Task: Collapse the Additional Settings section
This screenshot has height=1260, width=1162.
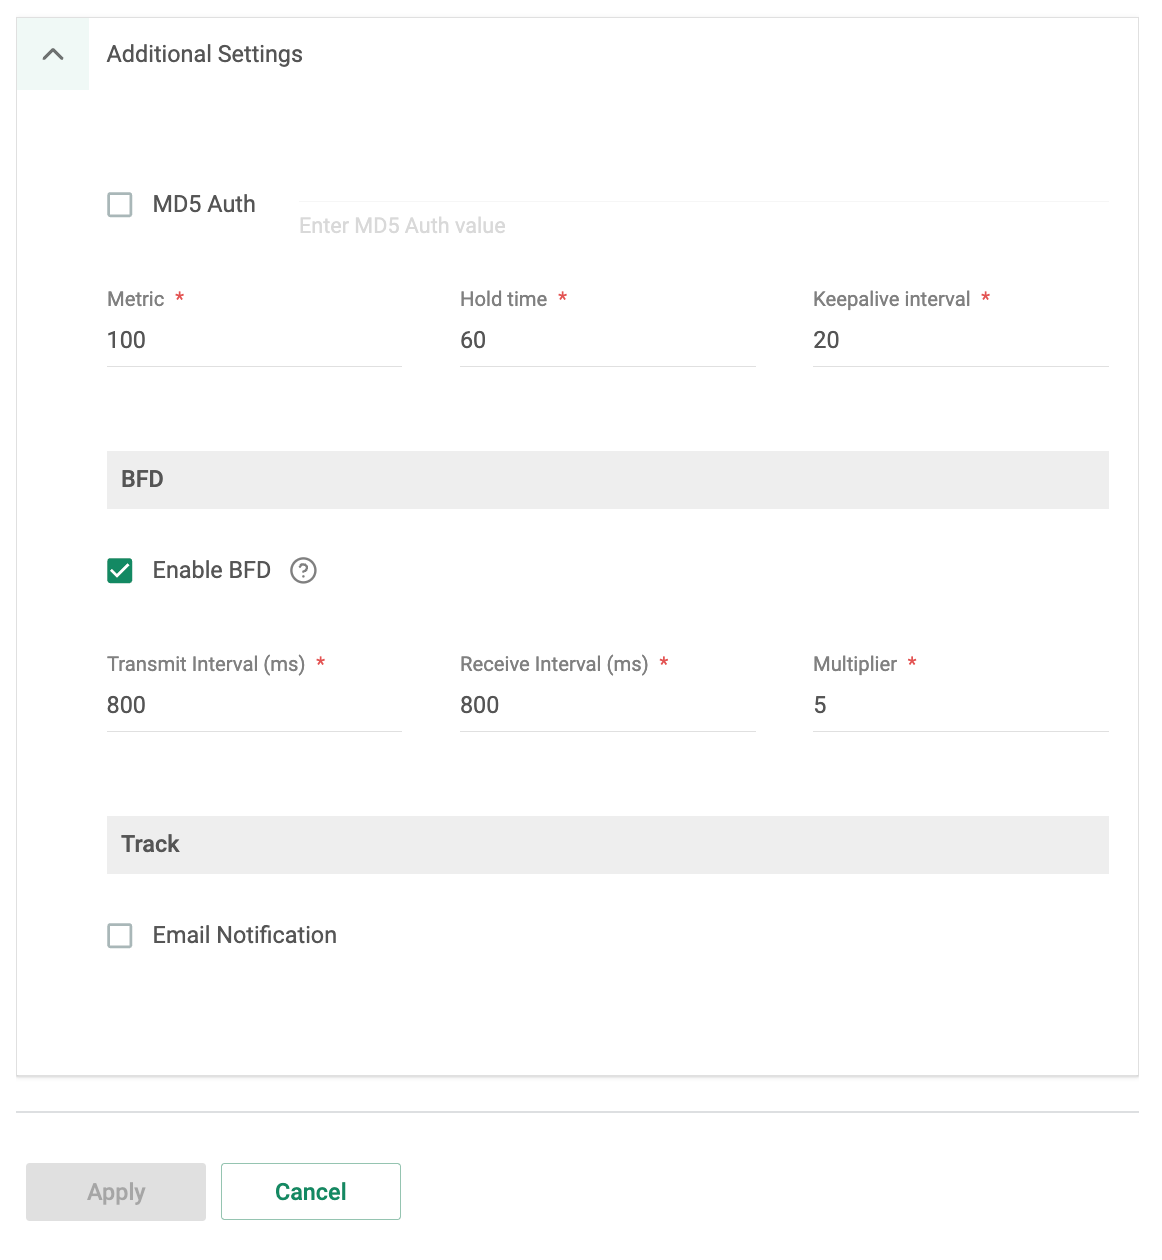Action: pyautogui.click(x=52, y=54)
